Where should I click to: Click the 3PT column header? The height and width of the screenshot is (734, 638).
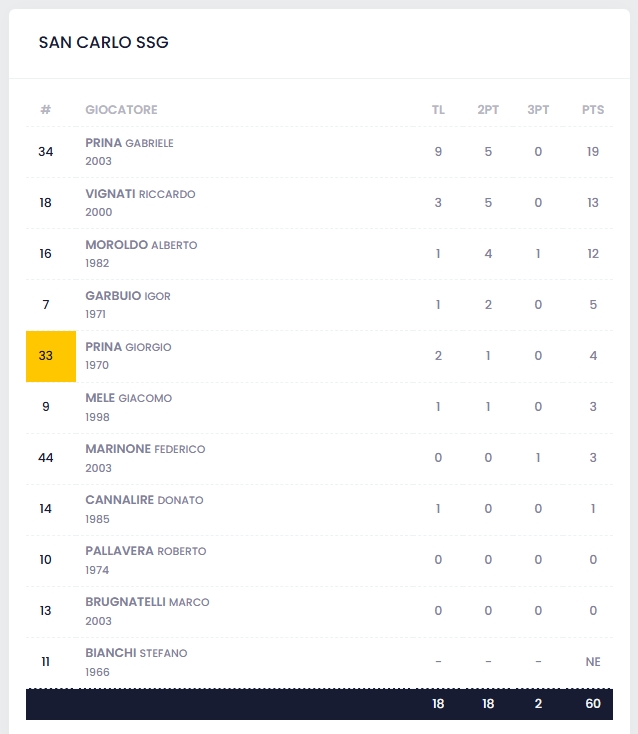point(538,110)
